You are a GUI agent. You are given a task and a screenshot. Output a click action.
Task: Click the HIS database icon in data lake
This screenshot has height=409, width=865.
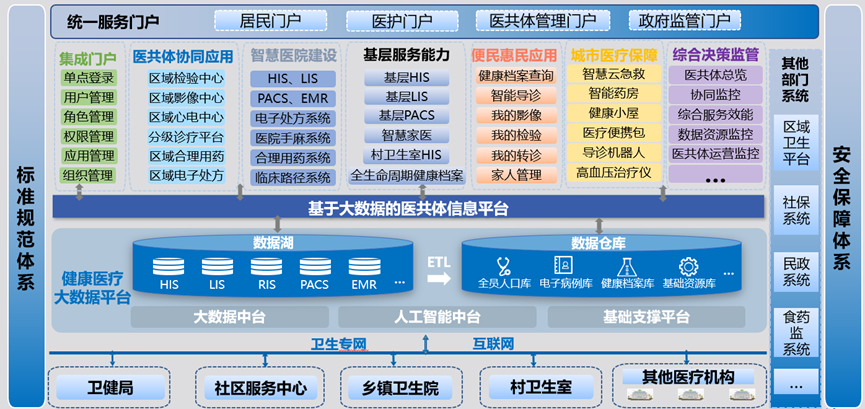click(x=168, y=267)
